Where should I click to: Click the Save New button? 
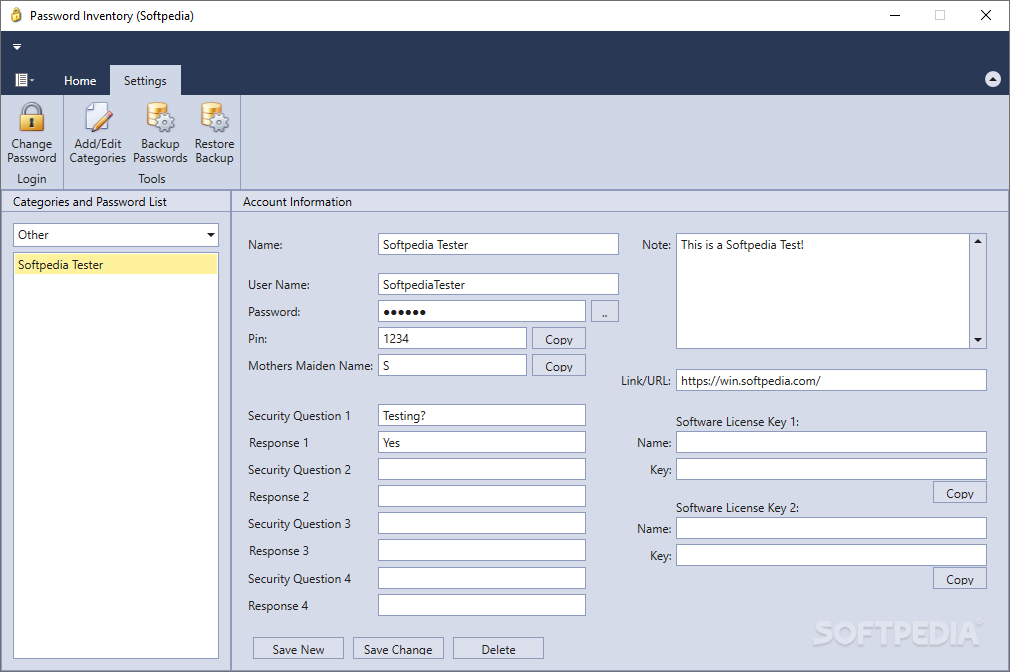[x=298, y=649]
